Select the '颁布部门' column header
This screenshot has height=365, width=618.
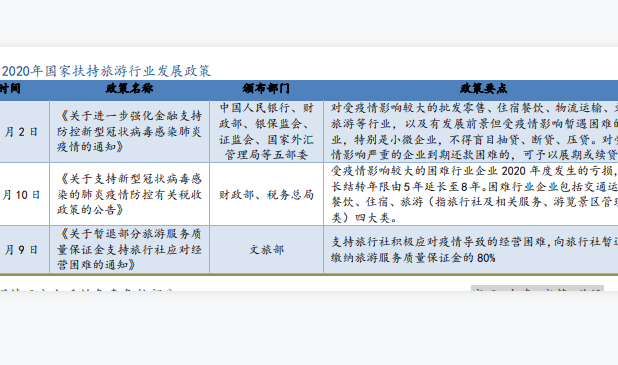coord(266,88)
